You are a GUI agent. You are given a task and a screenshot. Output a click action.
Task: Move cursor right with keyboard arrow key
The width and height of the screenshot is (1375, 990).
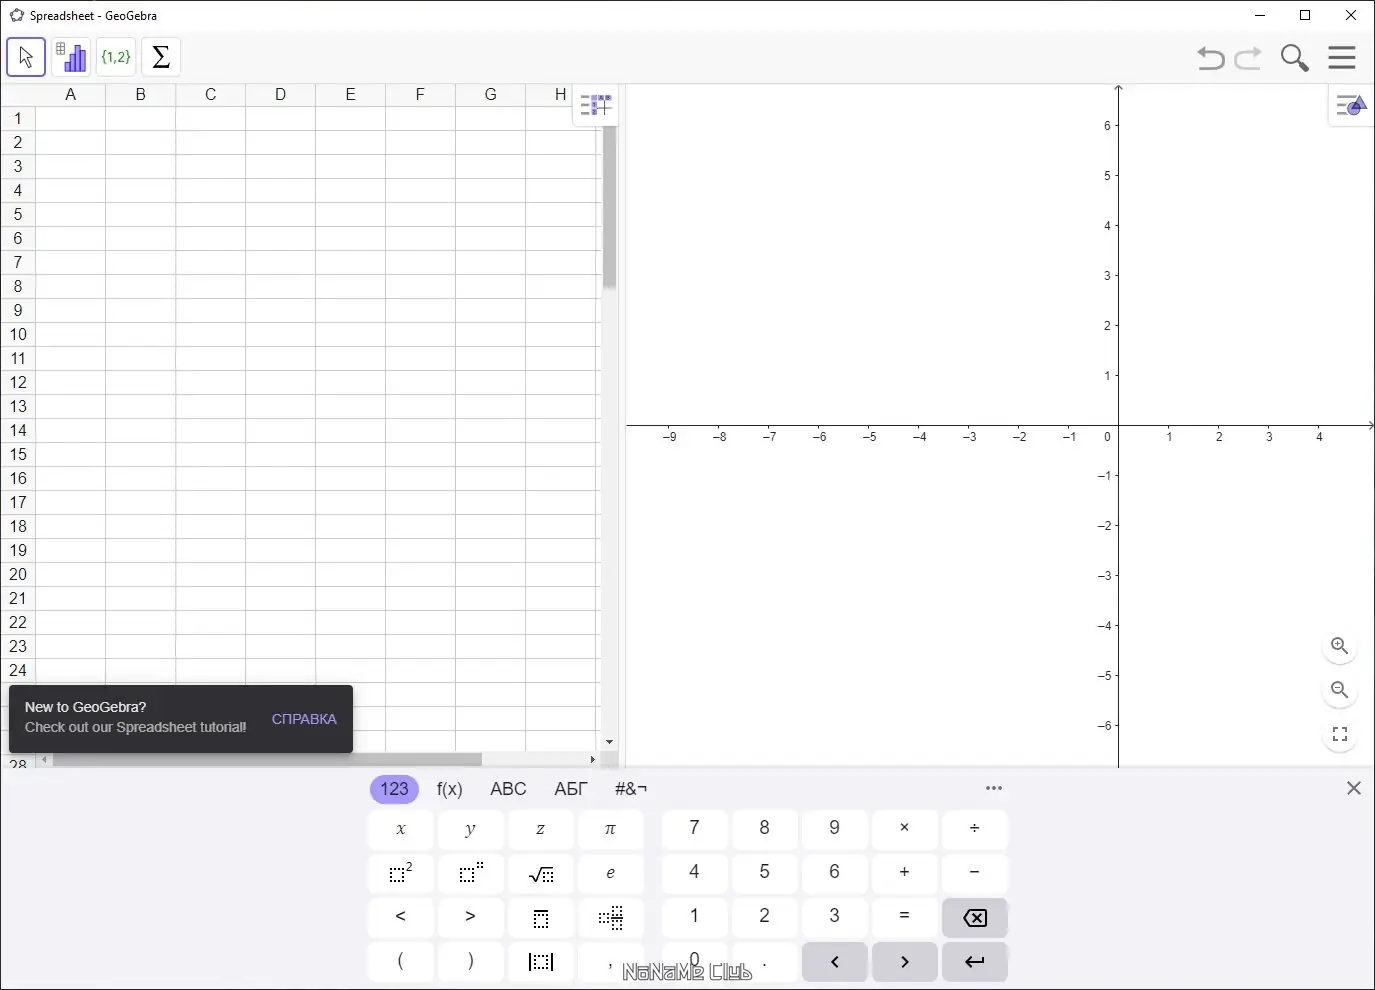[905, 962]
